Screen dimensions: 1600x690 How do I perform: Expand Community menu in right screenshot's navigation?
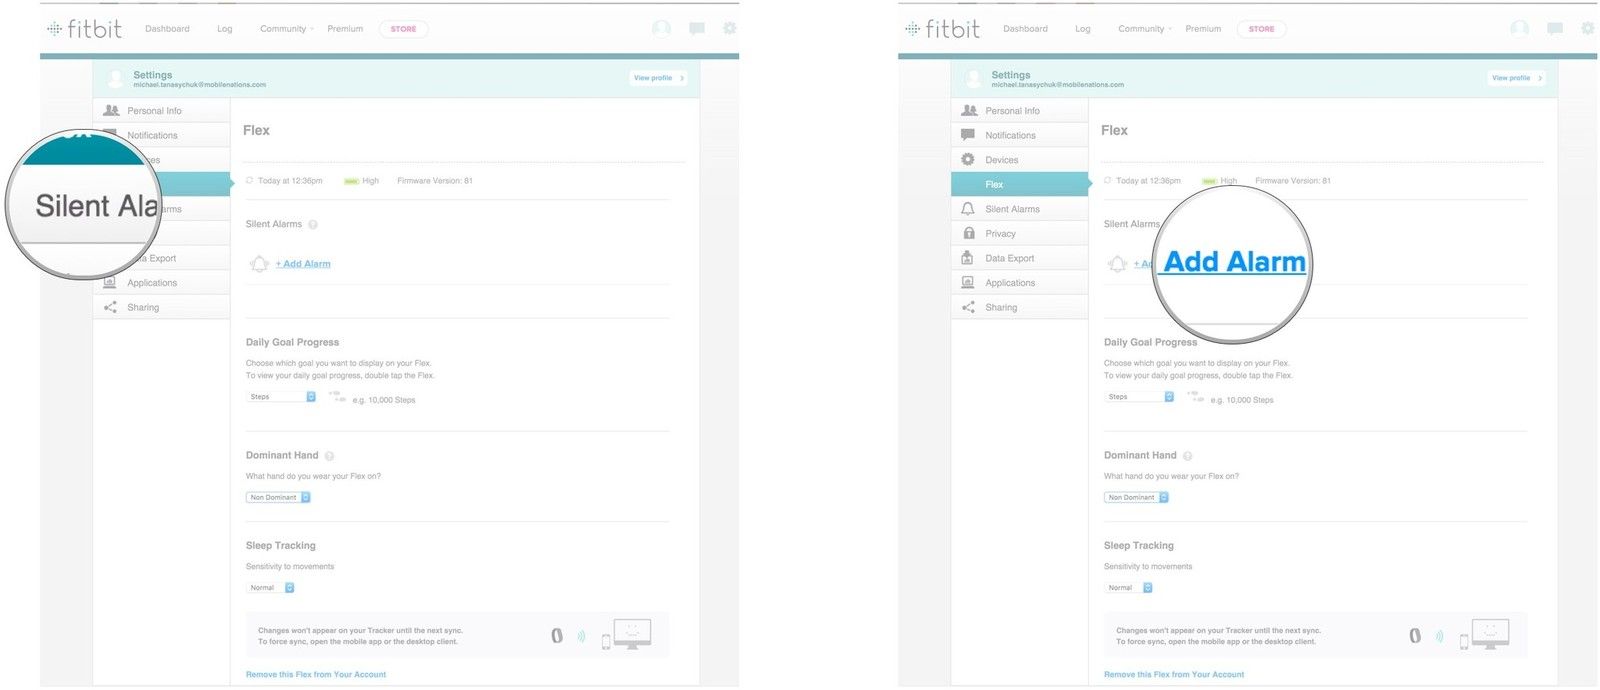pyautogui.click(x=1144, y=29)
